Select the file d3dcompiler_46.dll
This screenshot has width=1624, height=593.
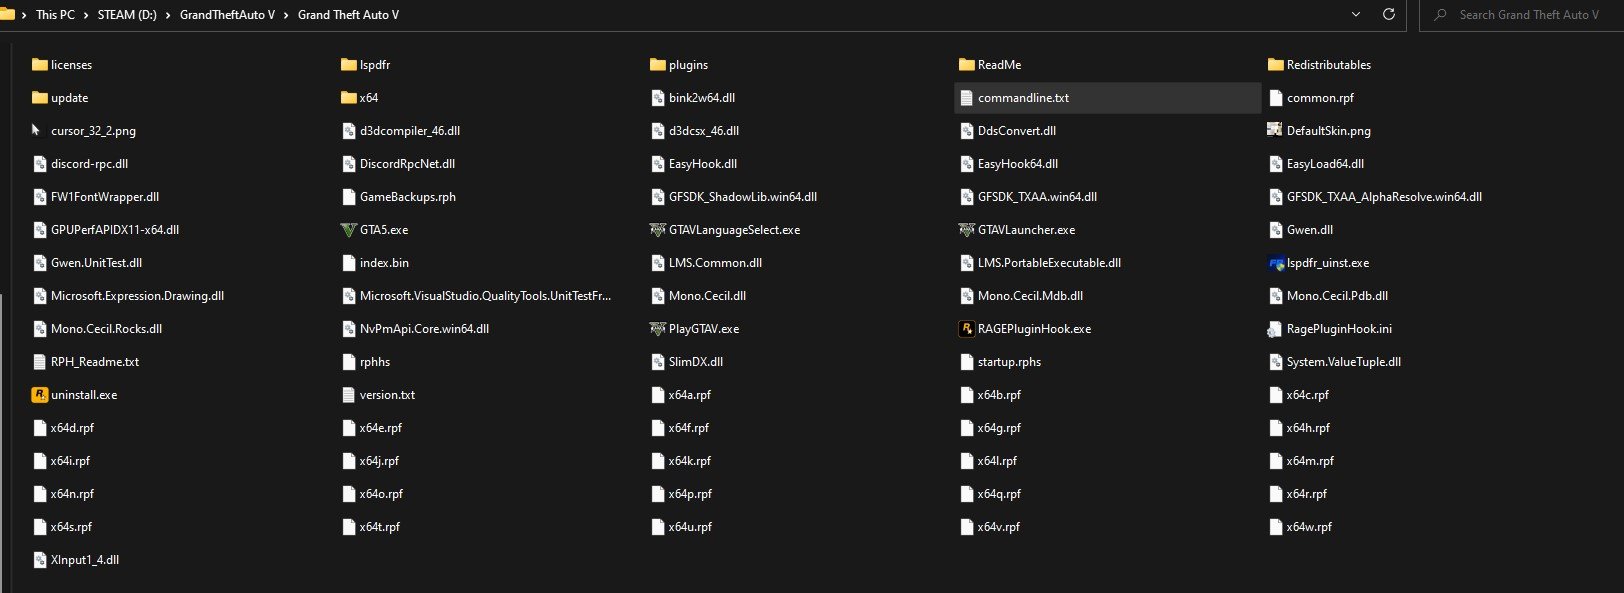[x=410, y=131]
